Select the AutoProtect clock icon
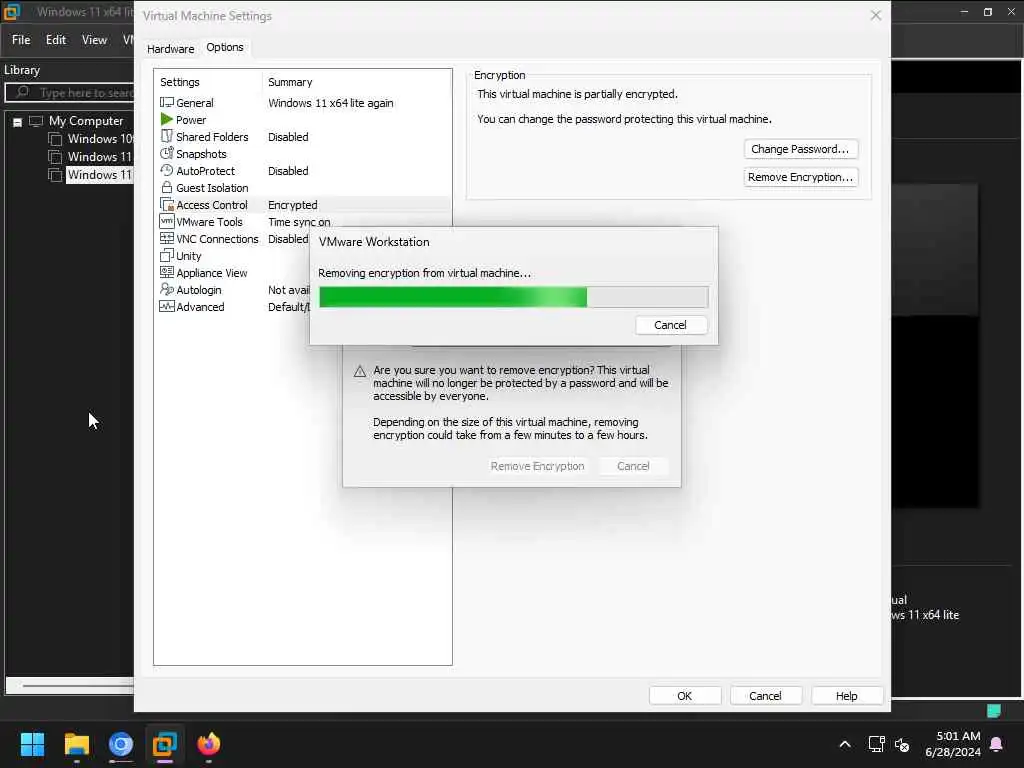Screen dimensions: 1024x768 click(x=167, y=170)
